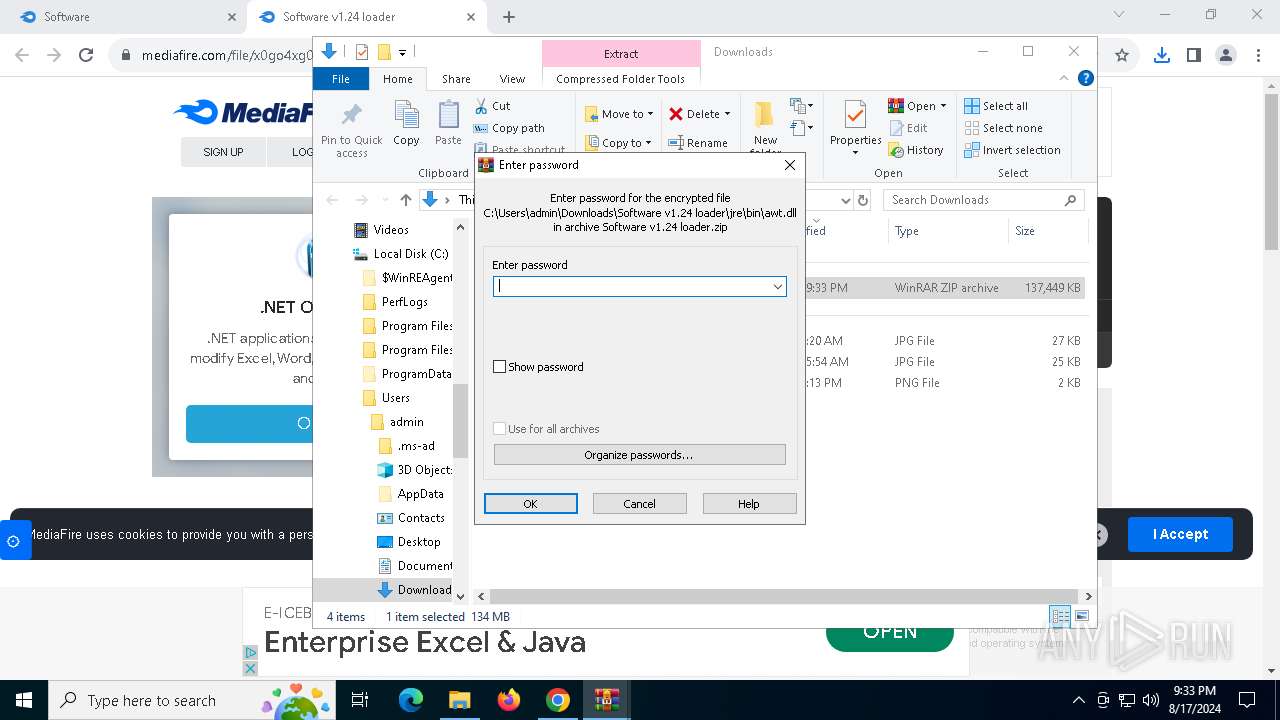The image size is (1280, 720).
Task: Open the Enter password dropdown arrow
Action: point(777,287)
